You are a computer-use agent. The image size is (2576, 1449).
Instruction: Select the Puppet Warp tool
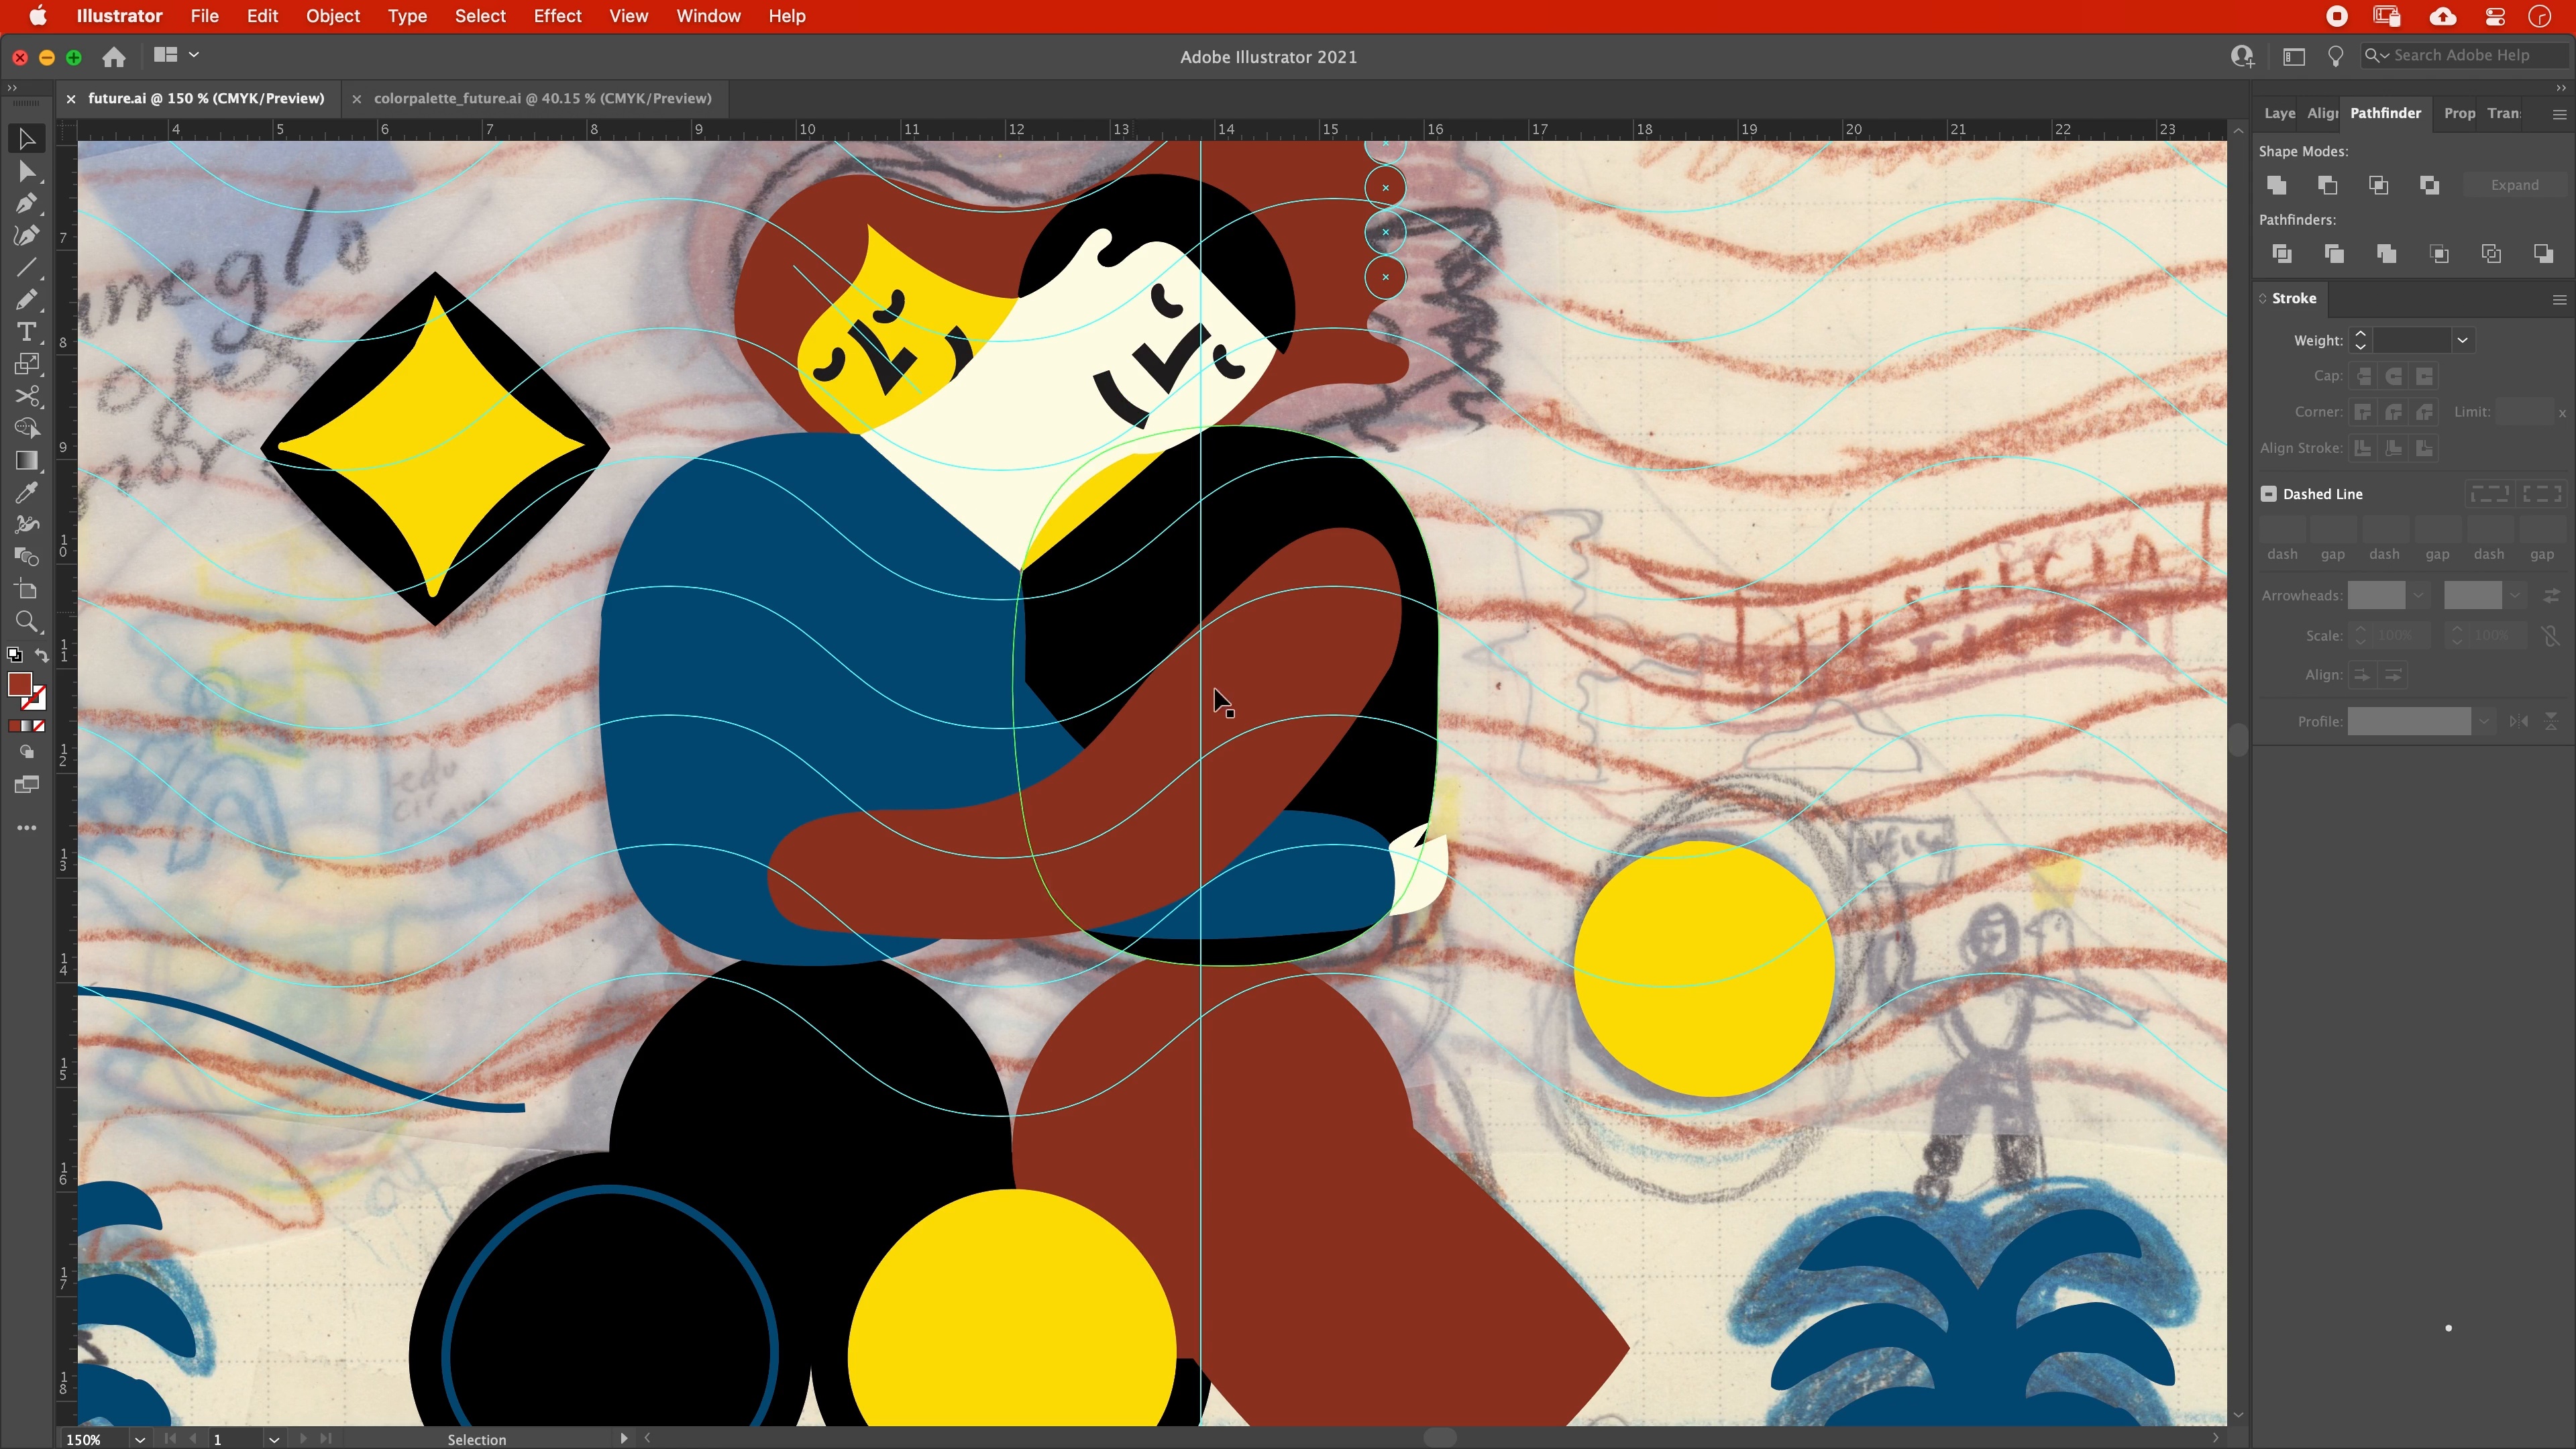click(27, 524)
